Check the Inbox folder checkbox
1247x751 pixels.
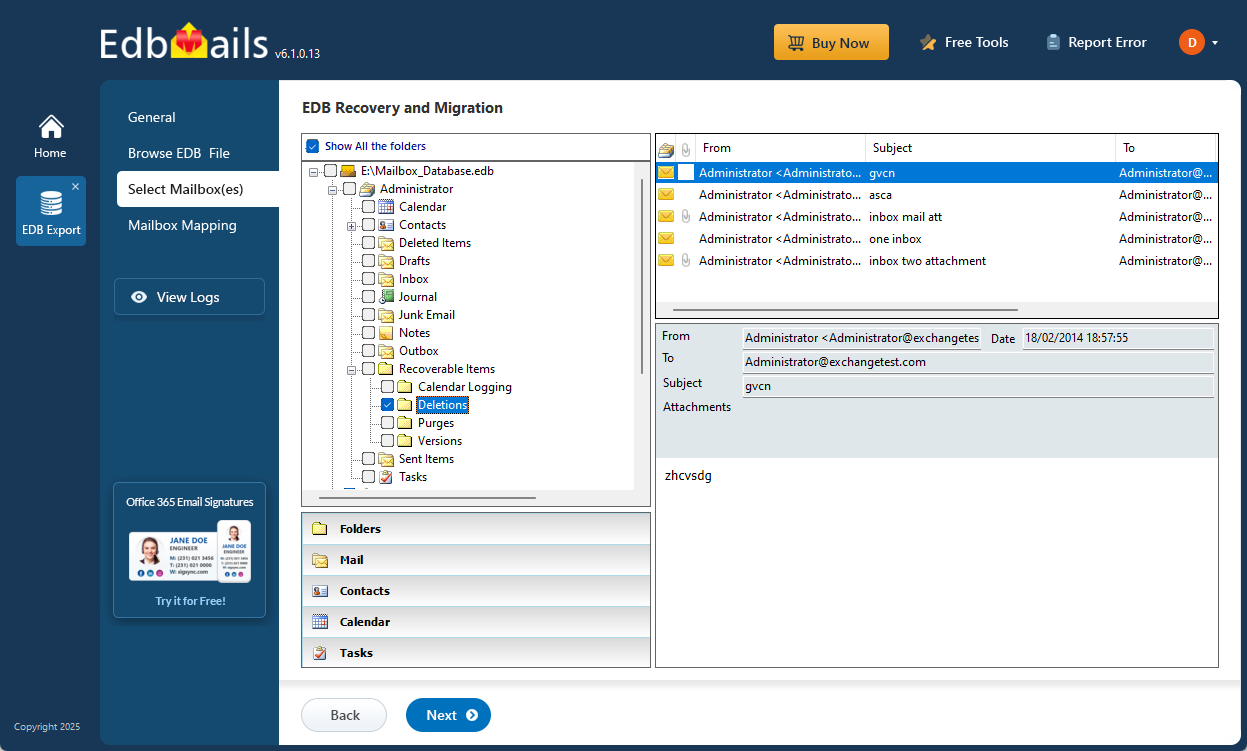pos(368,279)
